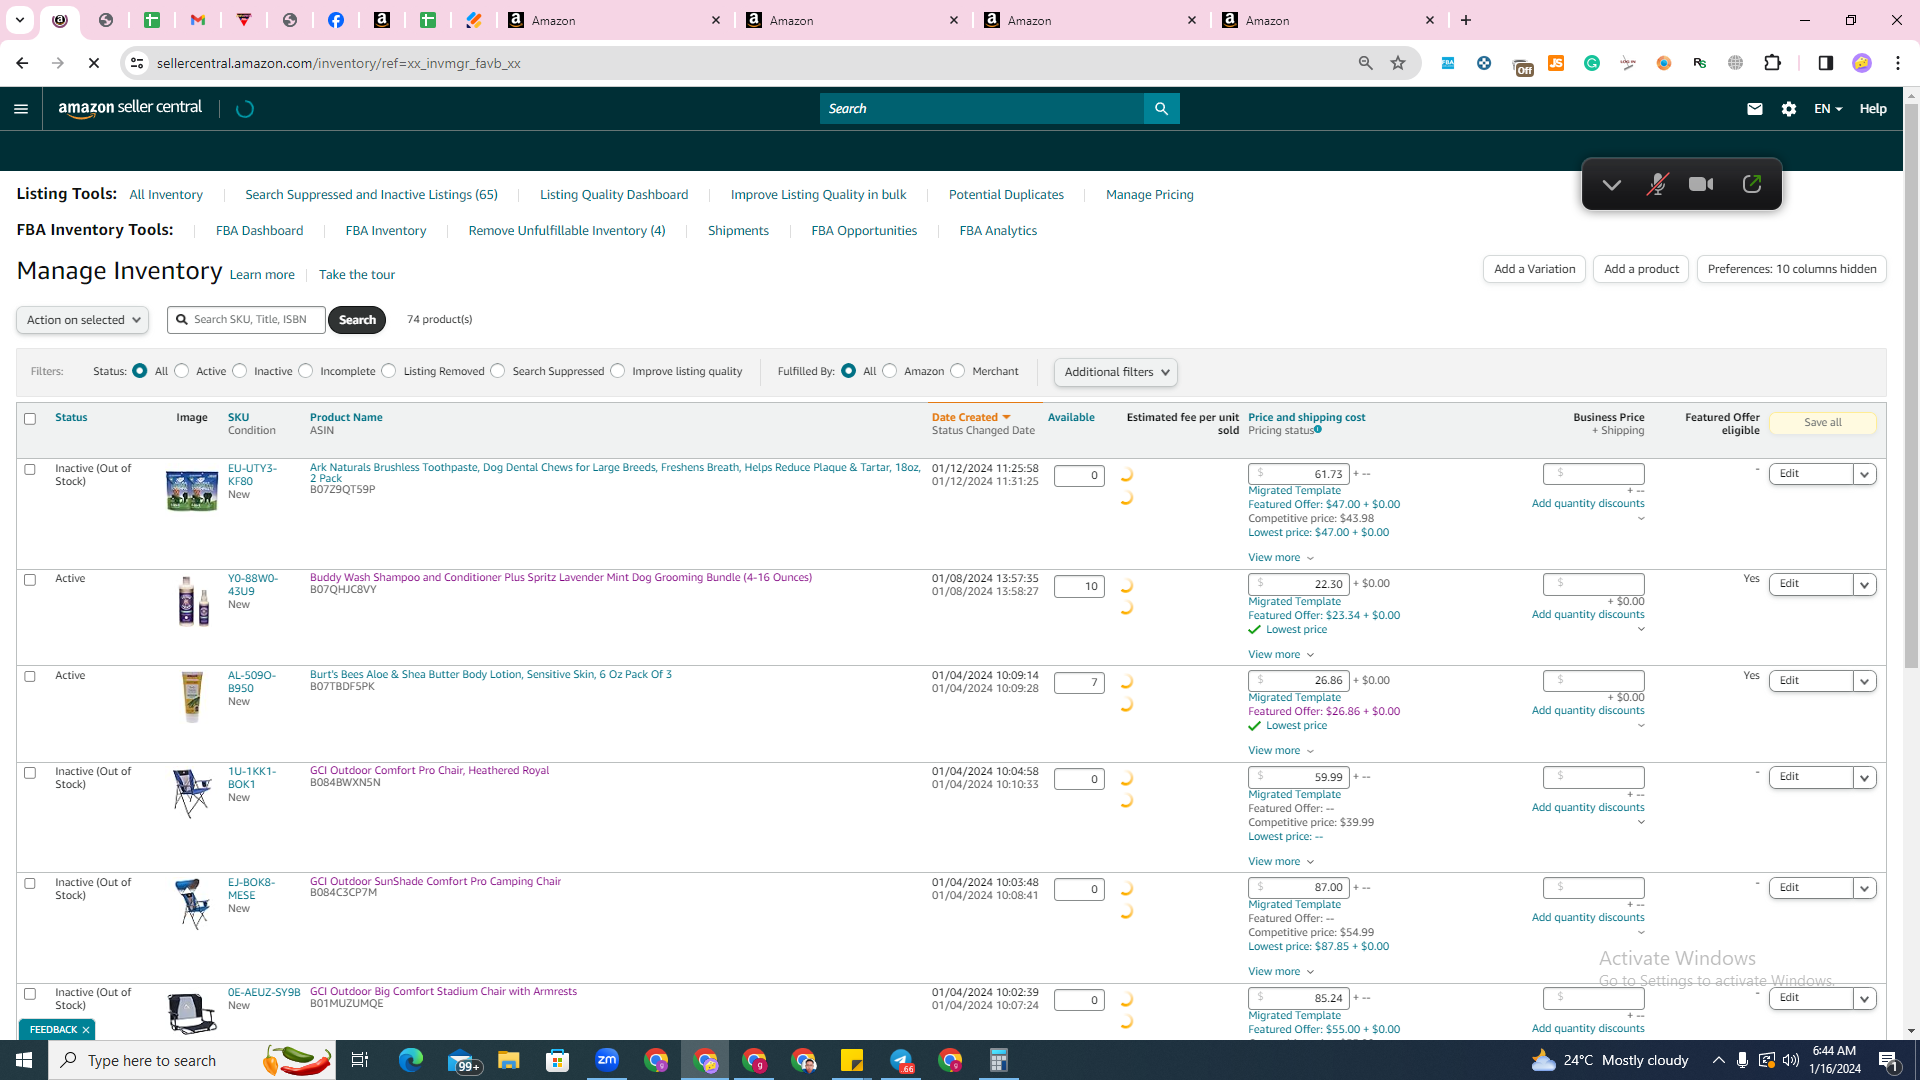The width and height of the screenshot is (1920, 1080).
Task: Dismiss the Feedback tab
Action: [x=86, y=1030]
